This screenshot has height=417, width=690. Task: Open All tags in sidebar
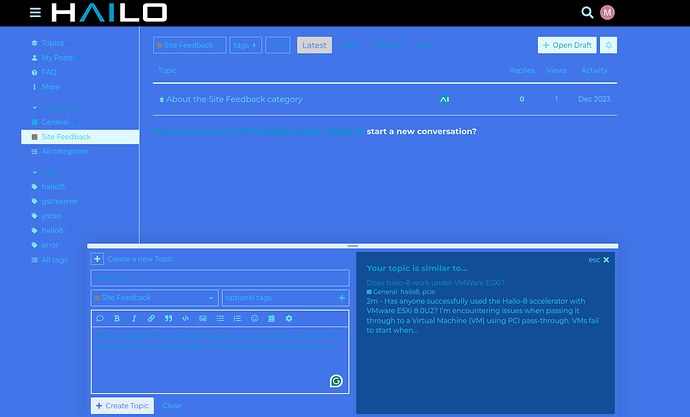tap(54, 260)
